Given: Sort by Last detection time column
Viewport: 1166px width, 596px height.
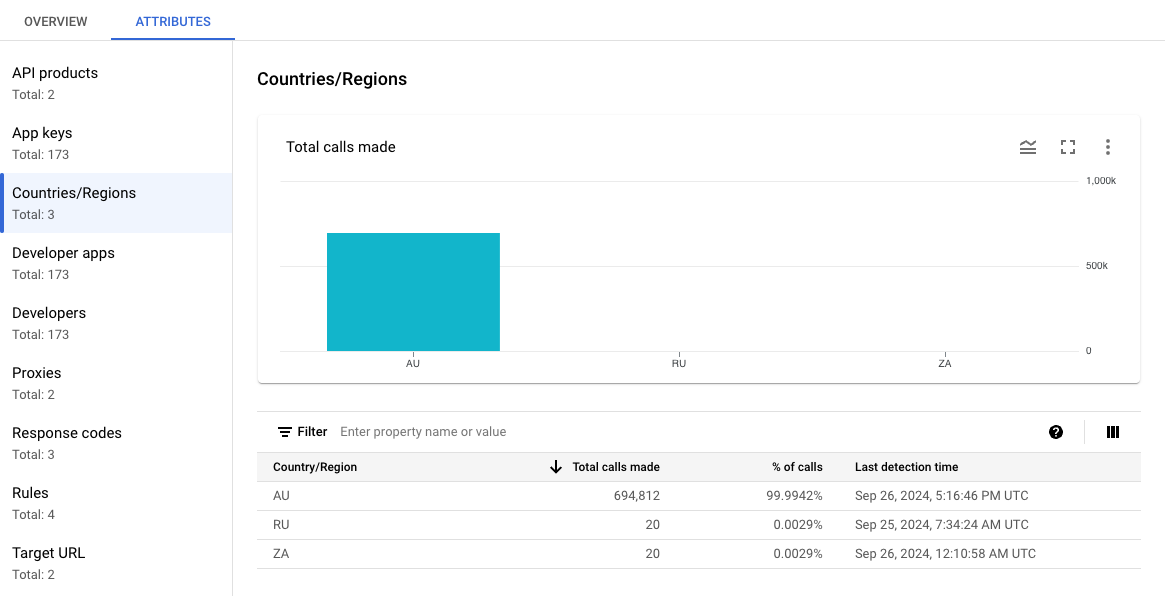Looking at the screenshot, I should [x=906, y=467].
